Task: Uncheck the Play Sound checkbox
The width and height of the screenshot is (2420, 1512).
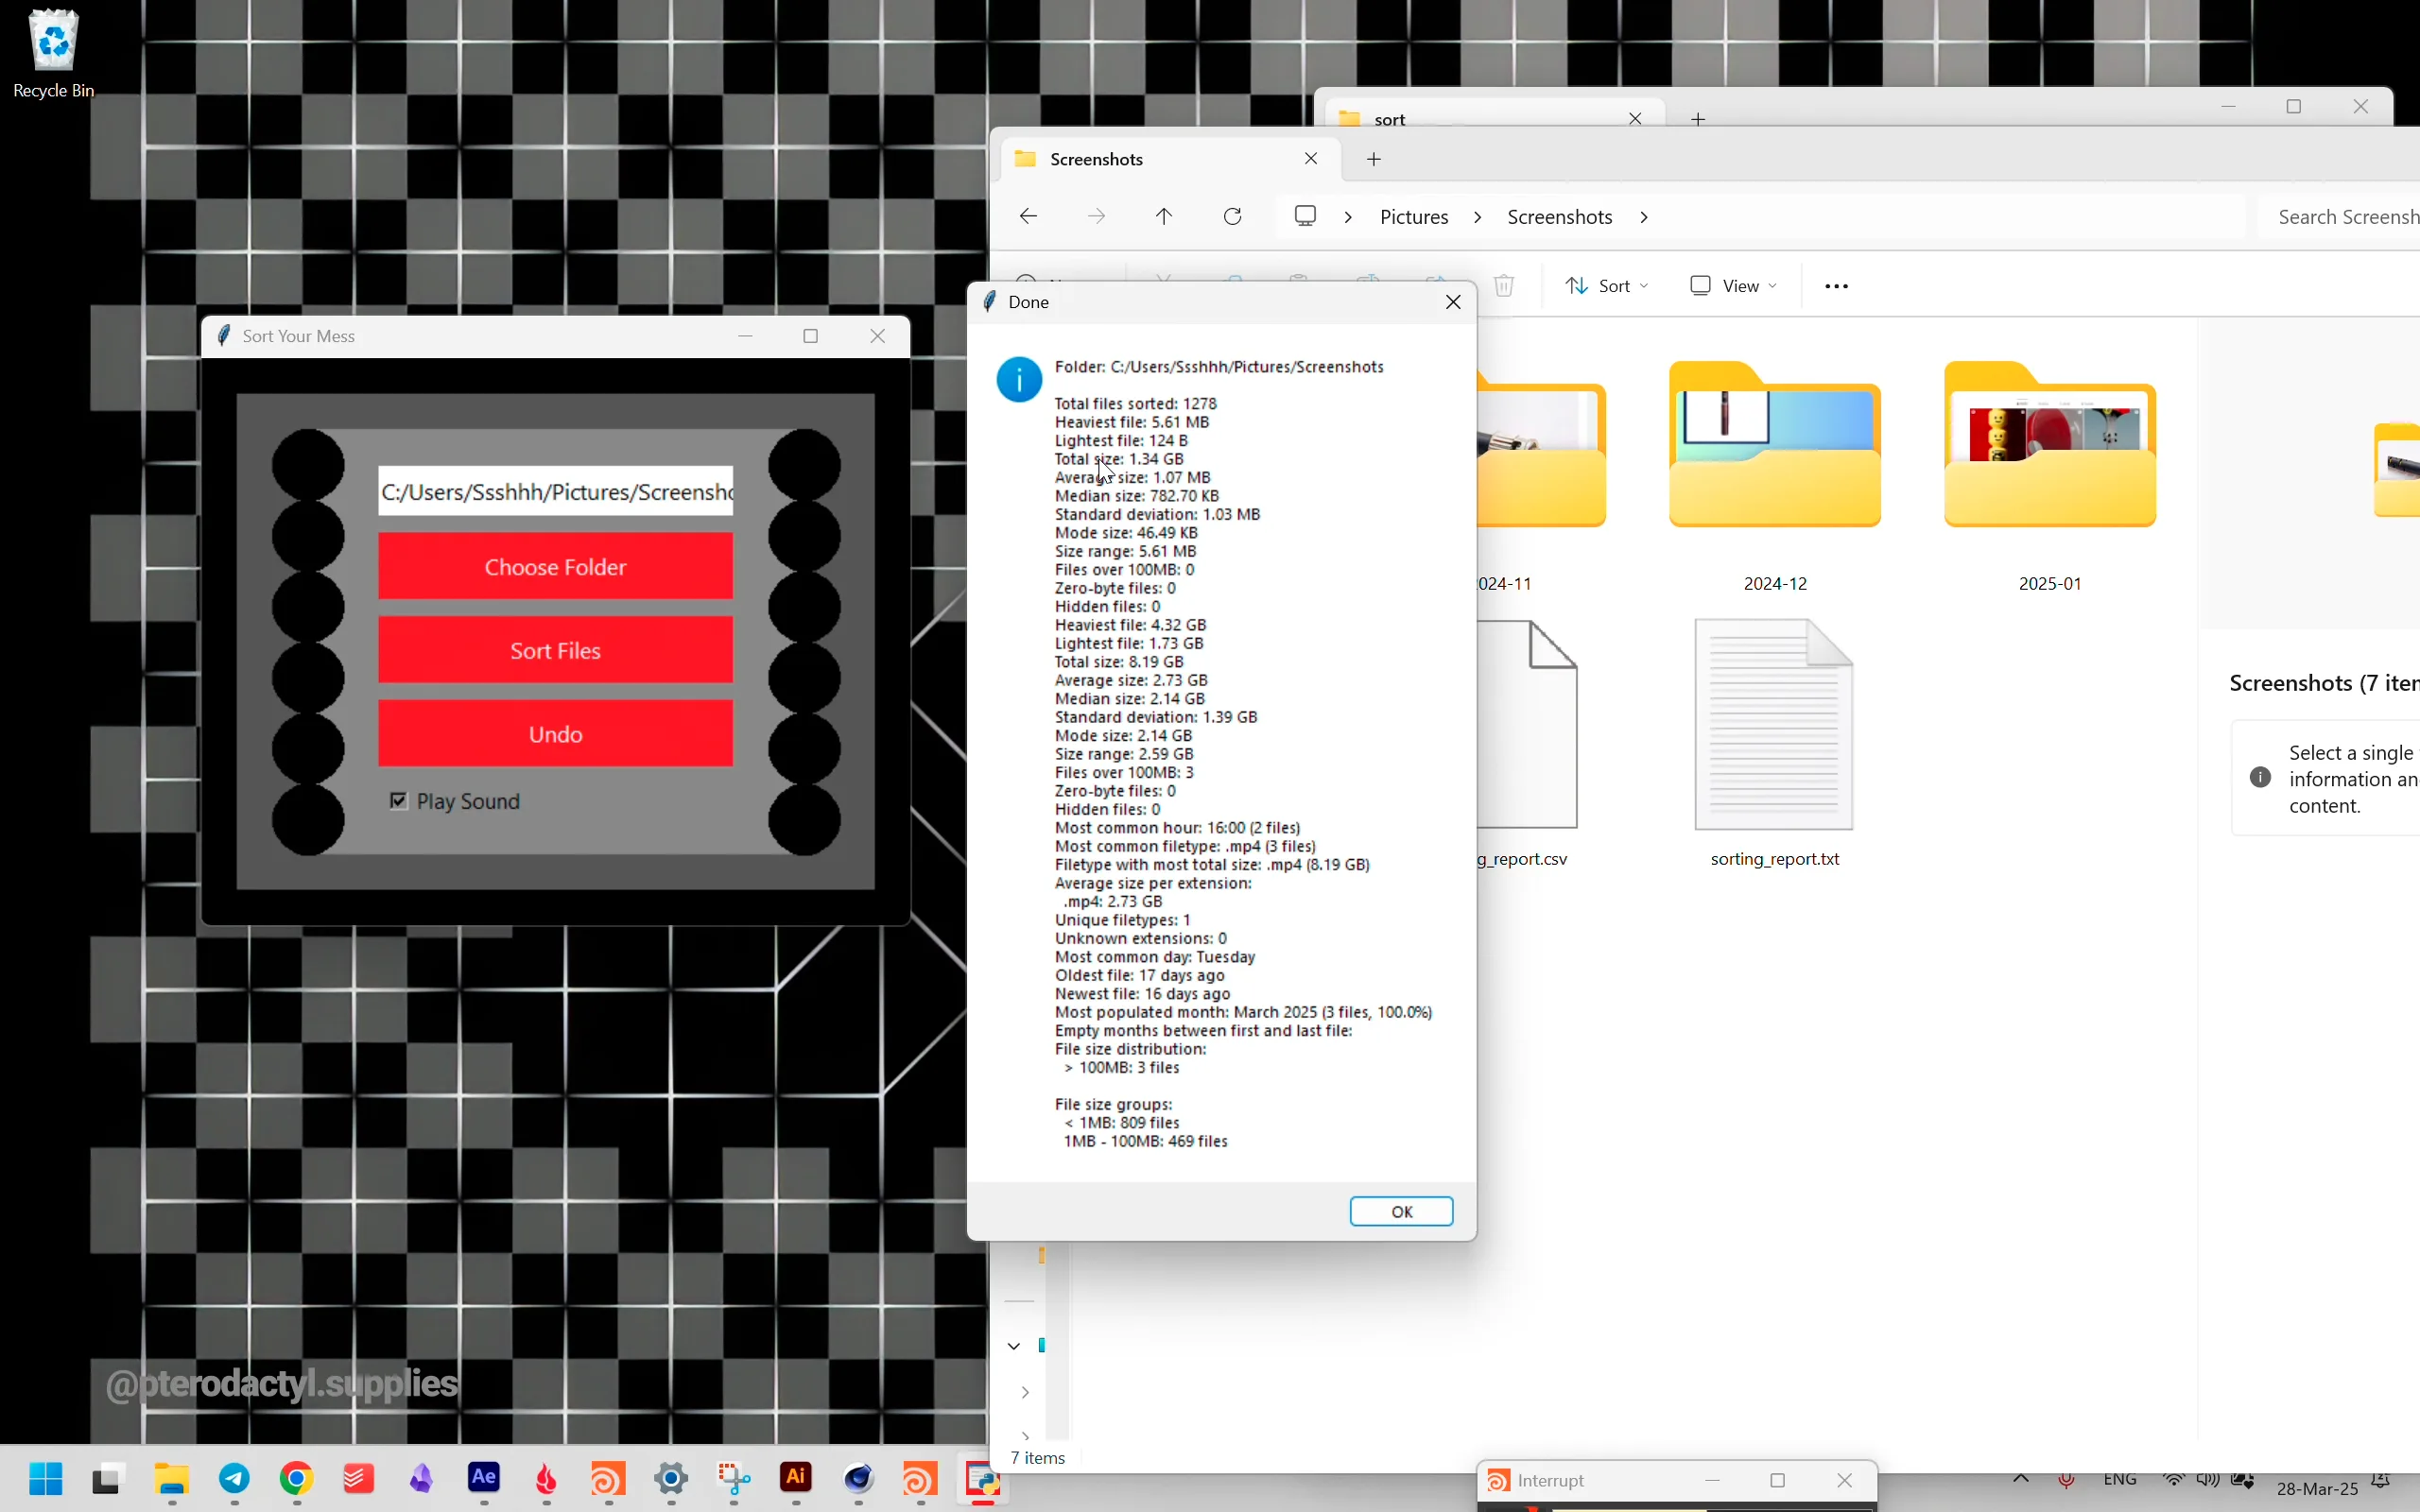Action: tap(399, 801)
